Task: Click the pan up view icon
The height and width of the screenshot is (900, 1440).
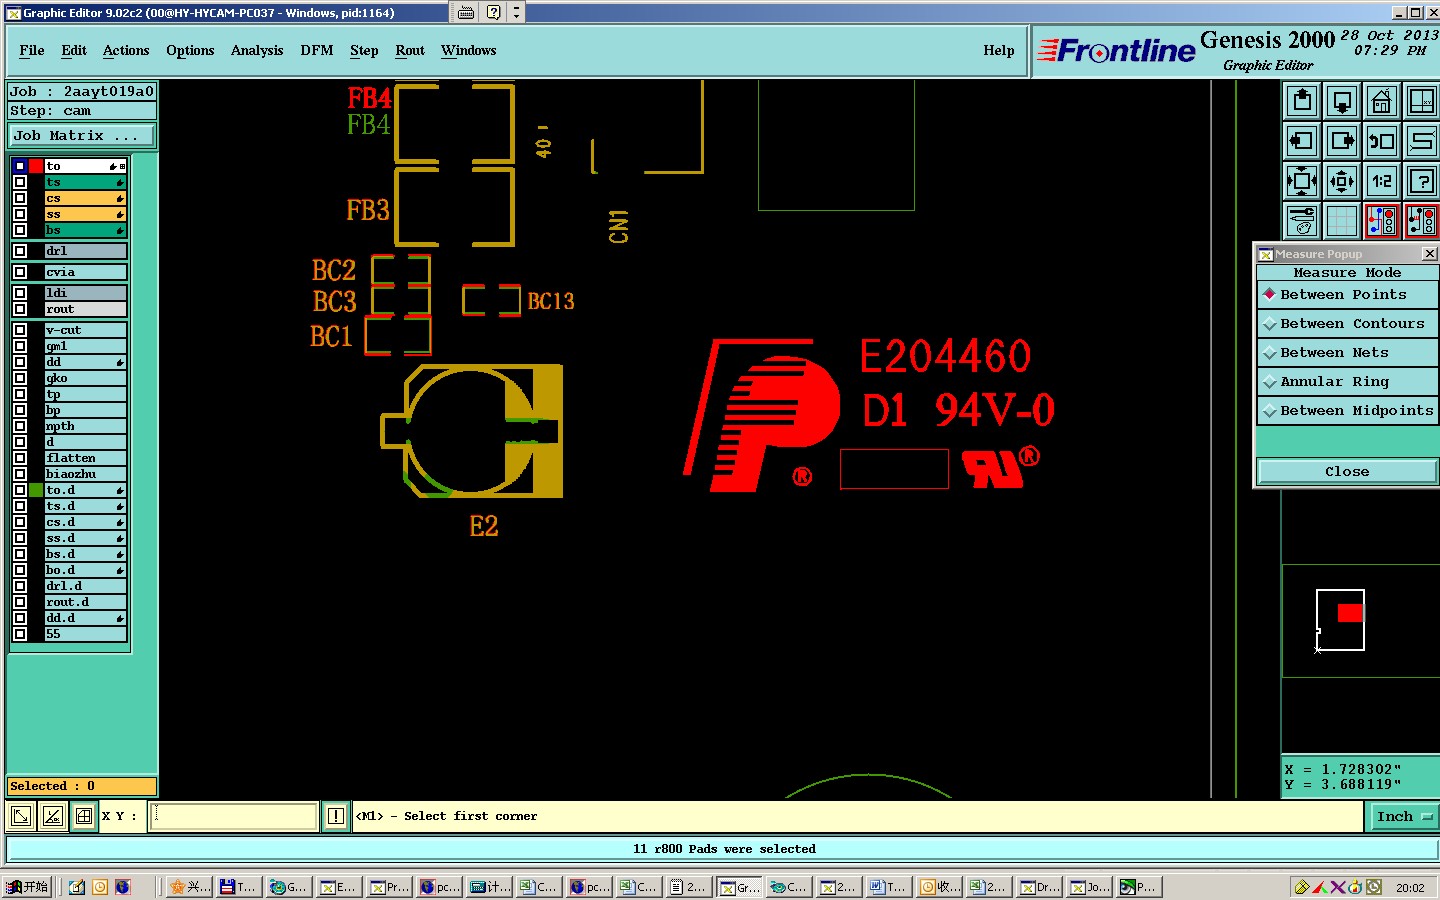Action: (x=1302, y=101)
